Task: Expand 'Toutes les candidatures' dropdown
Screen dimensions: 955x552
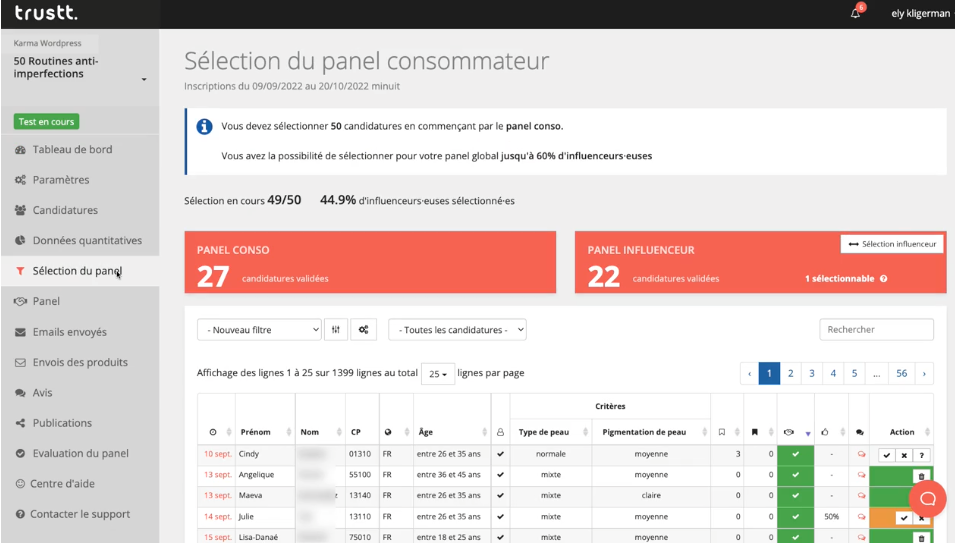Action: click(457, 329)
